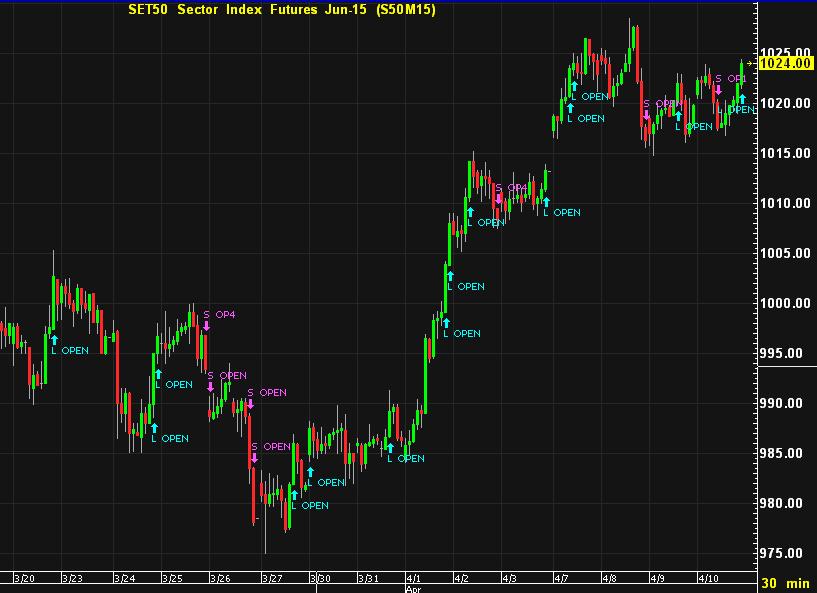Click the L OPEN arrow just before 4/1
This screenshot has height=593, width=817.
tap(390, 447)
